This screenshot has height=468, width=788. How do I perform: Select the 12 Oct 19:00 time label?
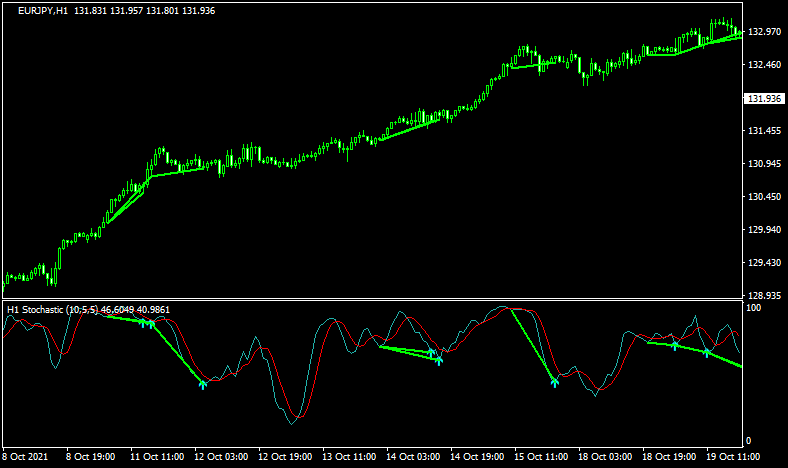(x=286, y=456)
